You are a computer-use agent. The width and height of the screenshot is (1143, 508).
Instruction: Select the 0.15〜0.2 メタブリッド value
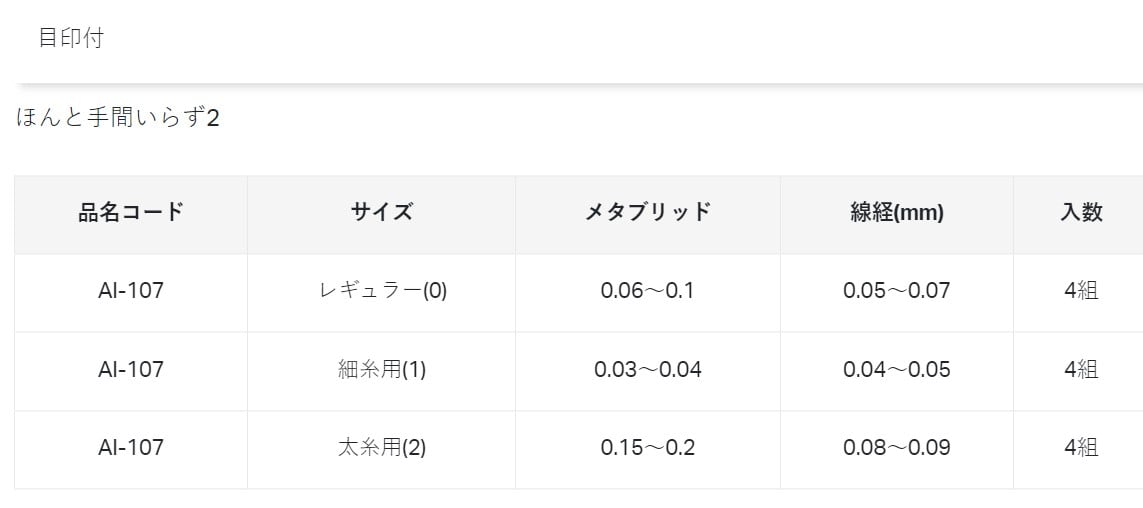[647, 447]
